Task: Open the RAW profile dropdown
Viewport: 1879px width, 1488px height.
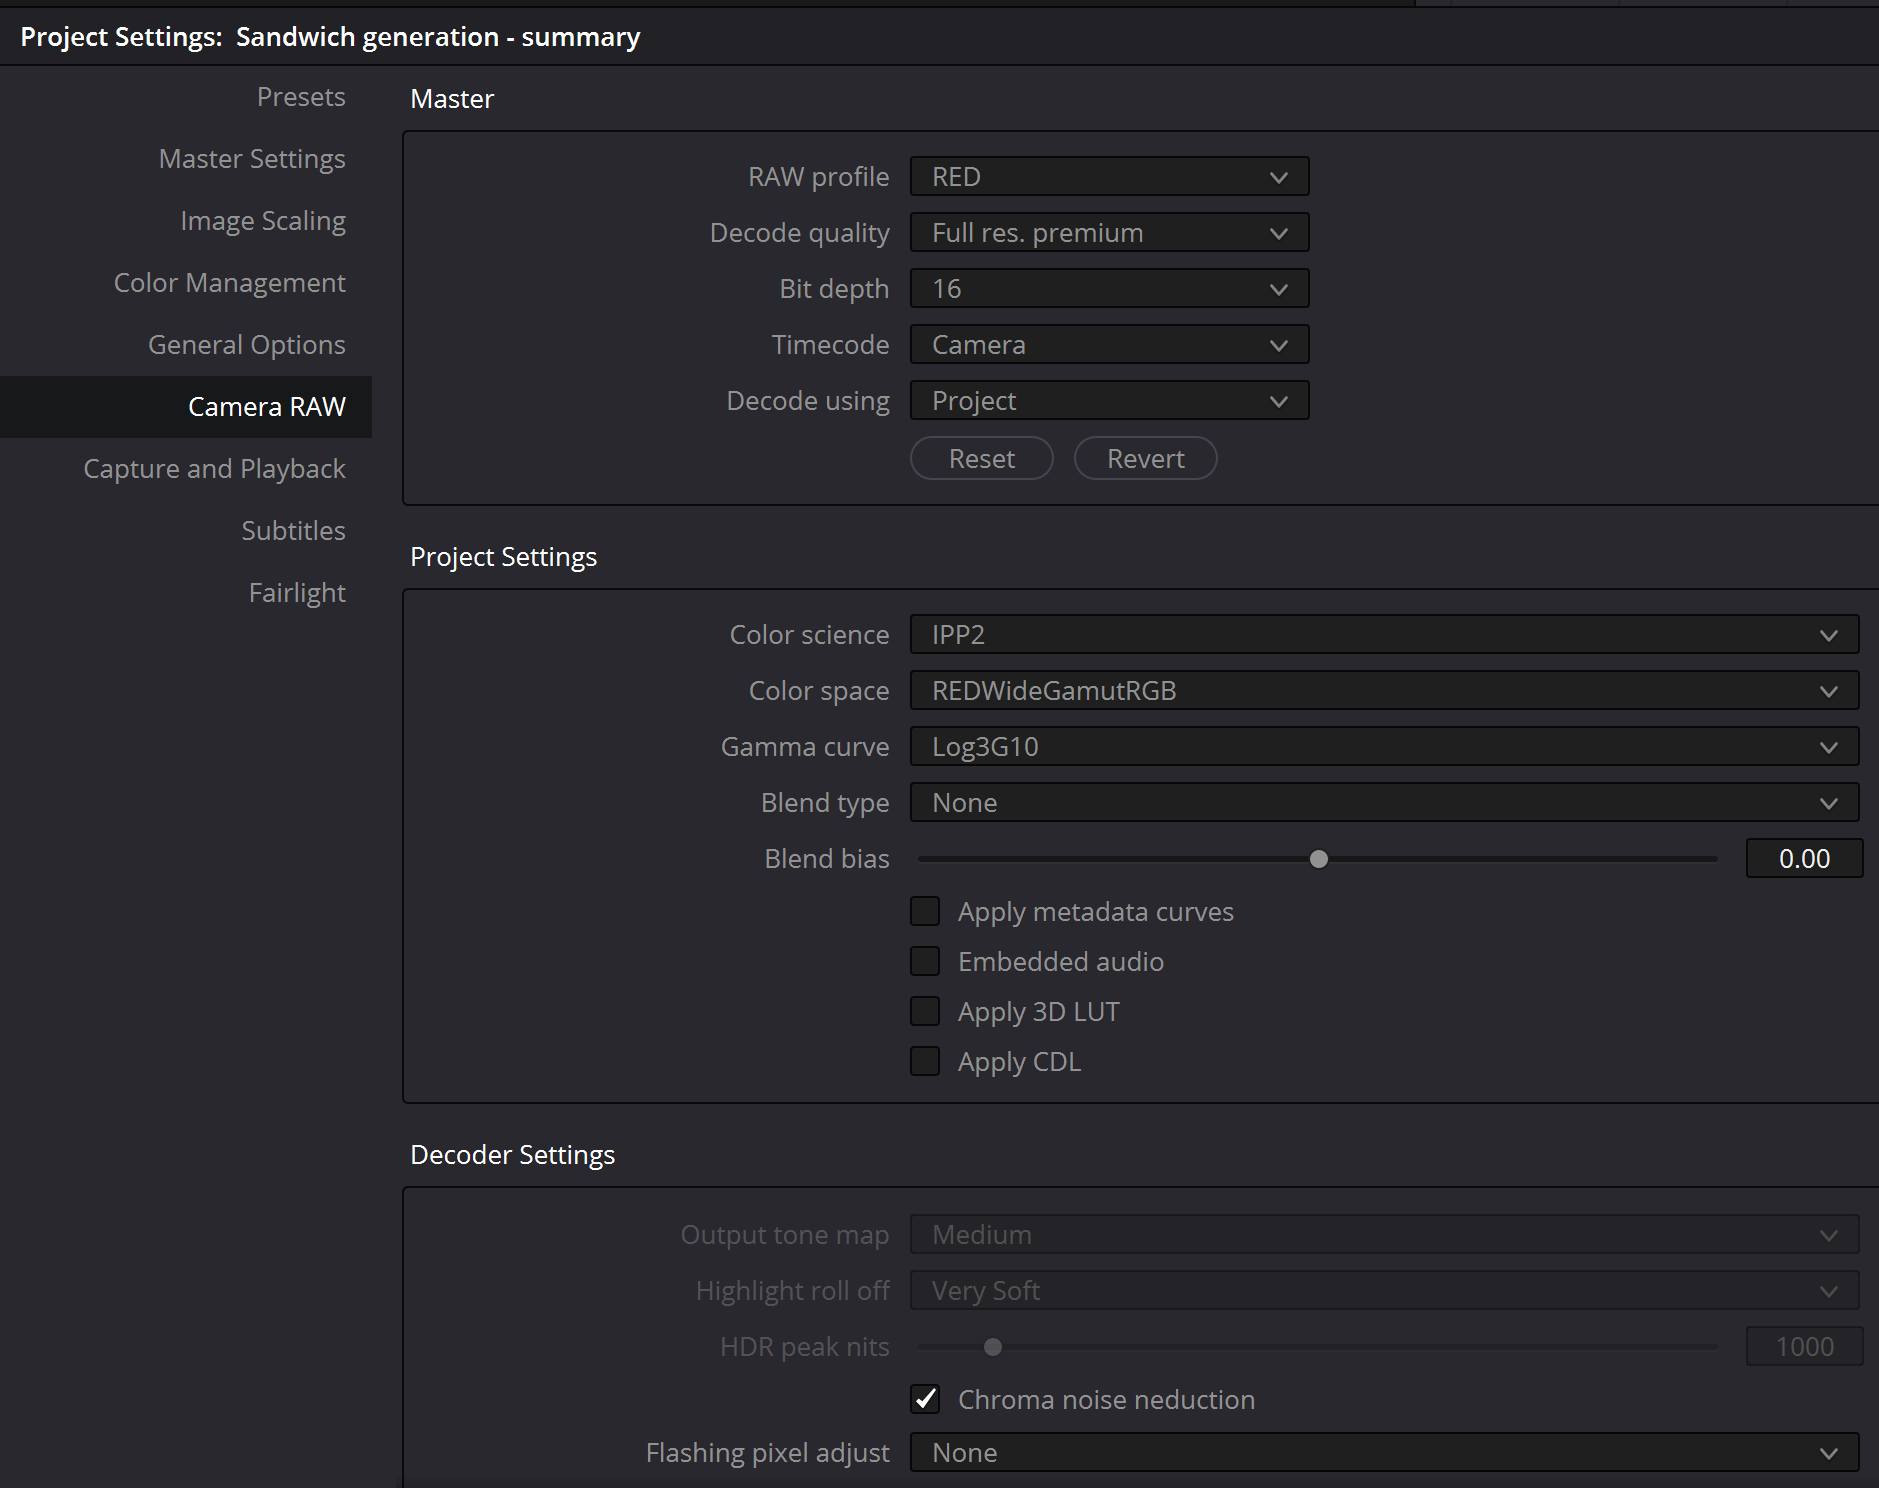Action: (x=1109, y=177)
